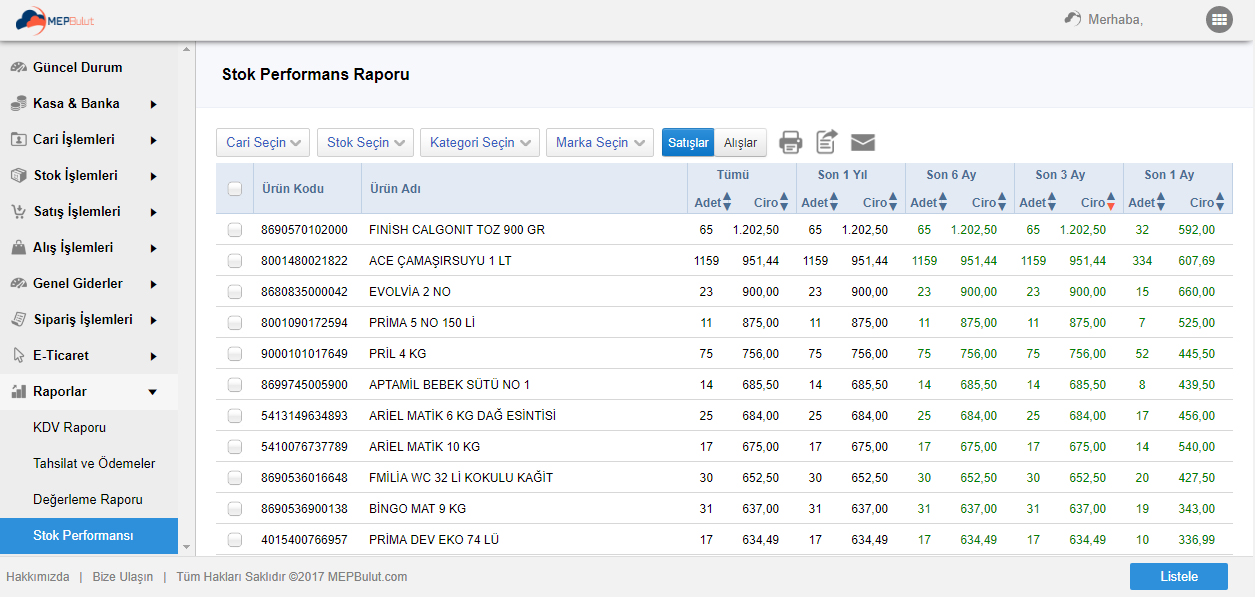Click the Ürün Adı column header
This screenshot has width=1255, height=597.
coord(395,189)
